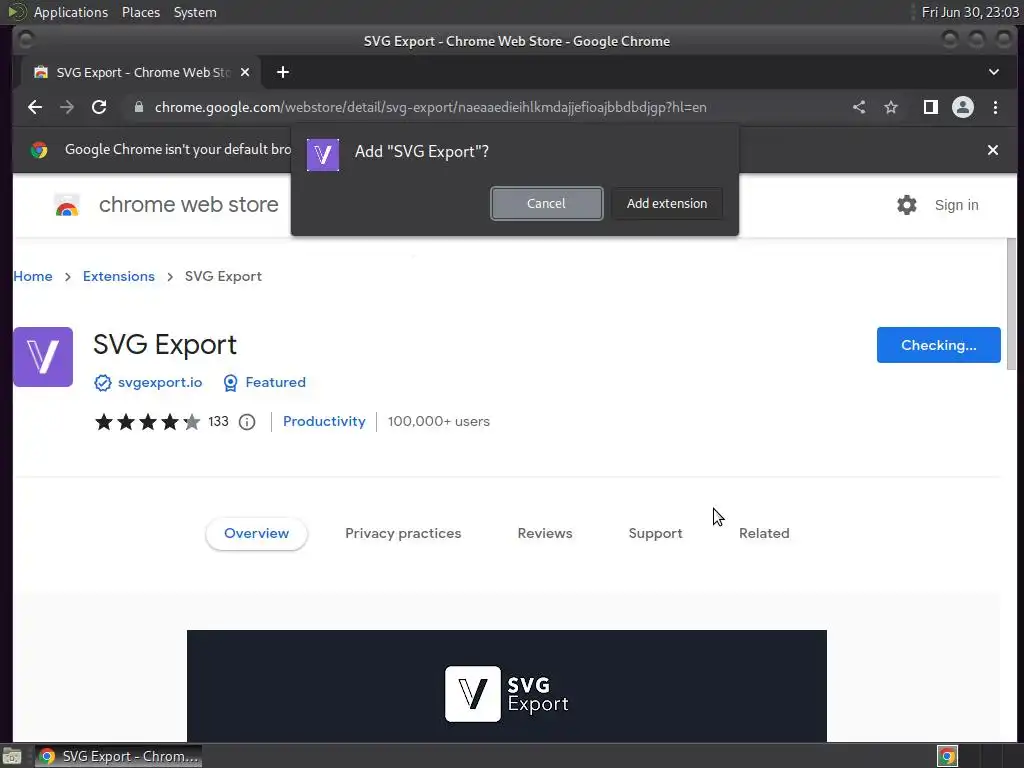The height and width of the screenshot is (768, 1024).
Task: Open svgexport.io publisher link
Action: click(x=160, y=383)
